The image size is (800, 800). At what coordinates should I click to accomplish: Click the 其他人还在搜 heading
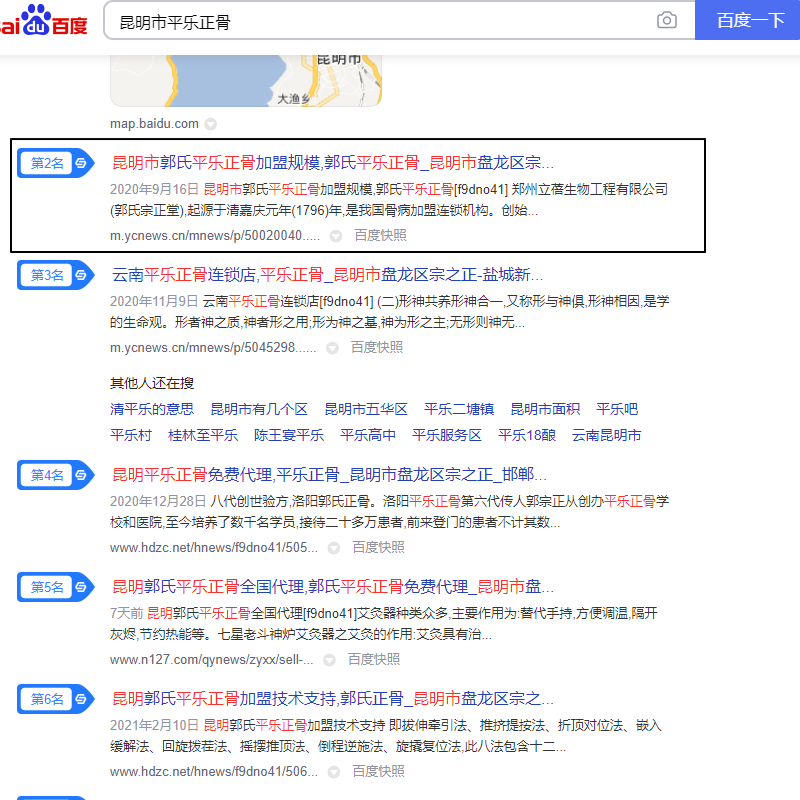152,383
